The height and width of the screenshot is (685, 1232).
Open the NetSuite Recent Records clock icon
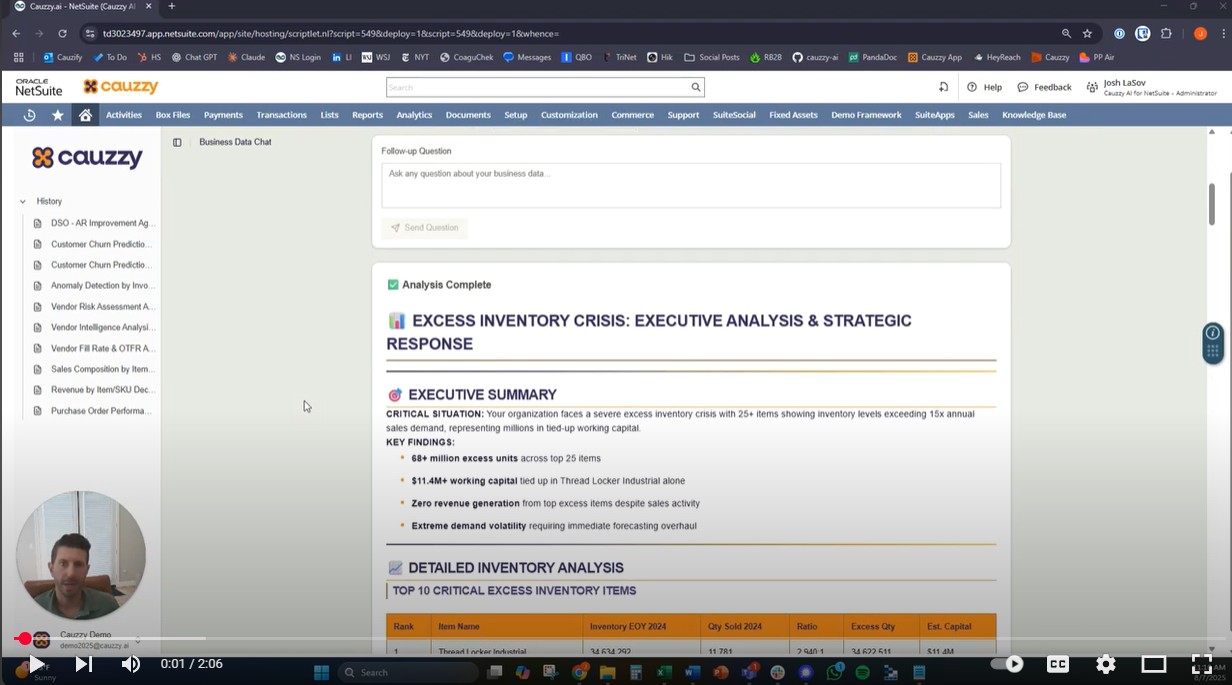tap(29, 115)
